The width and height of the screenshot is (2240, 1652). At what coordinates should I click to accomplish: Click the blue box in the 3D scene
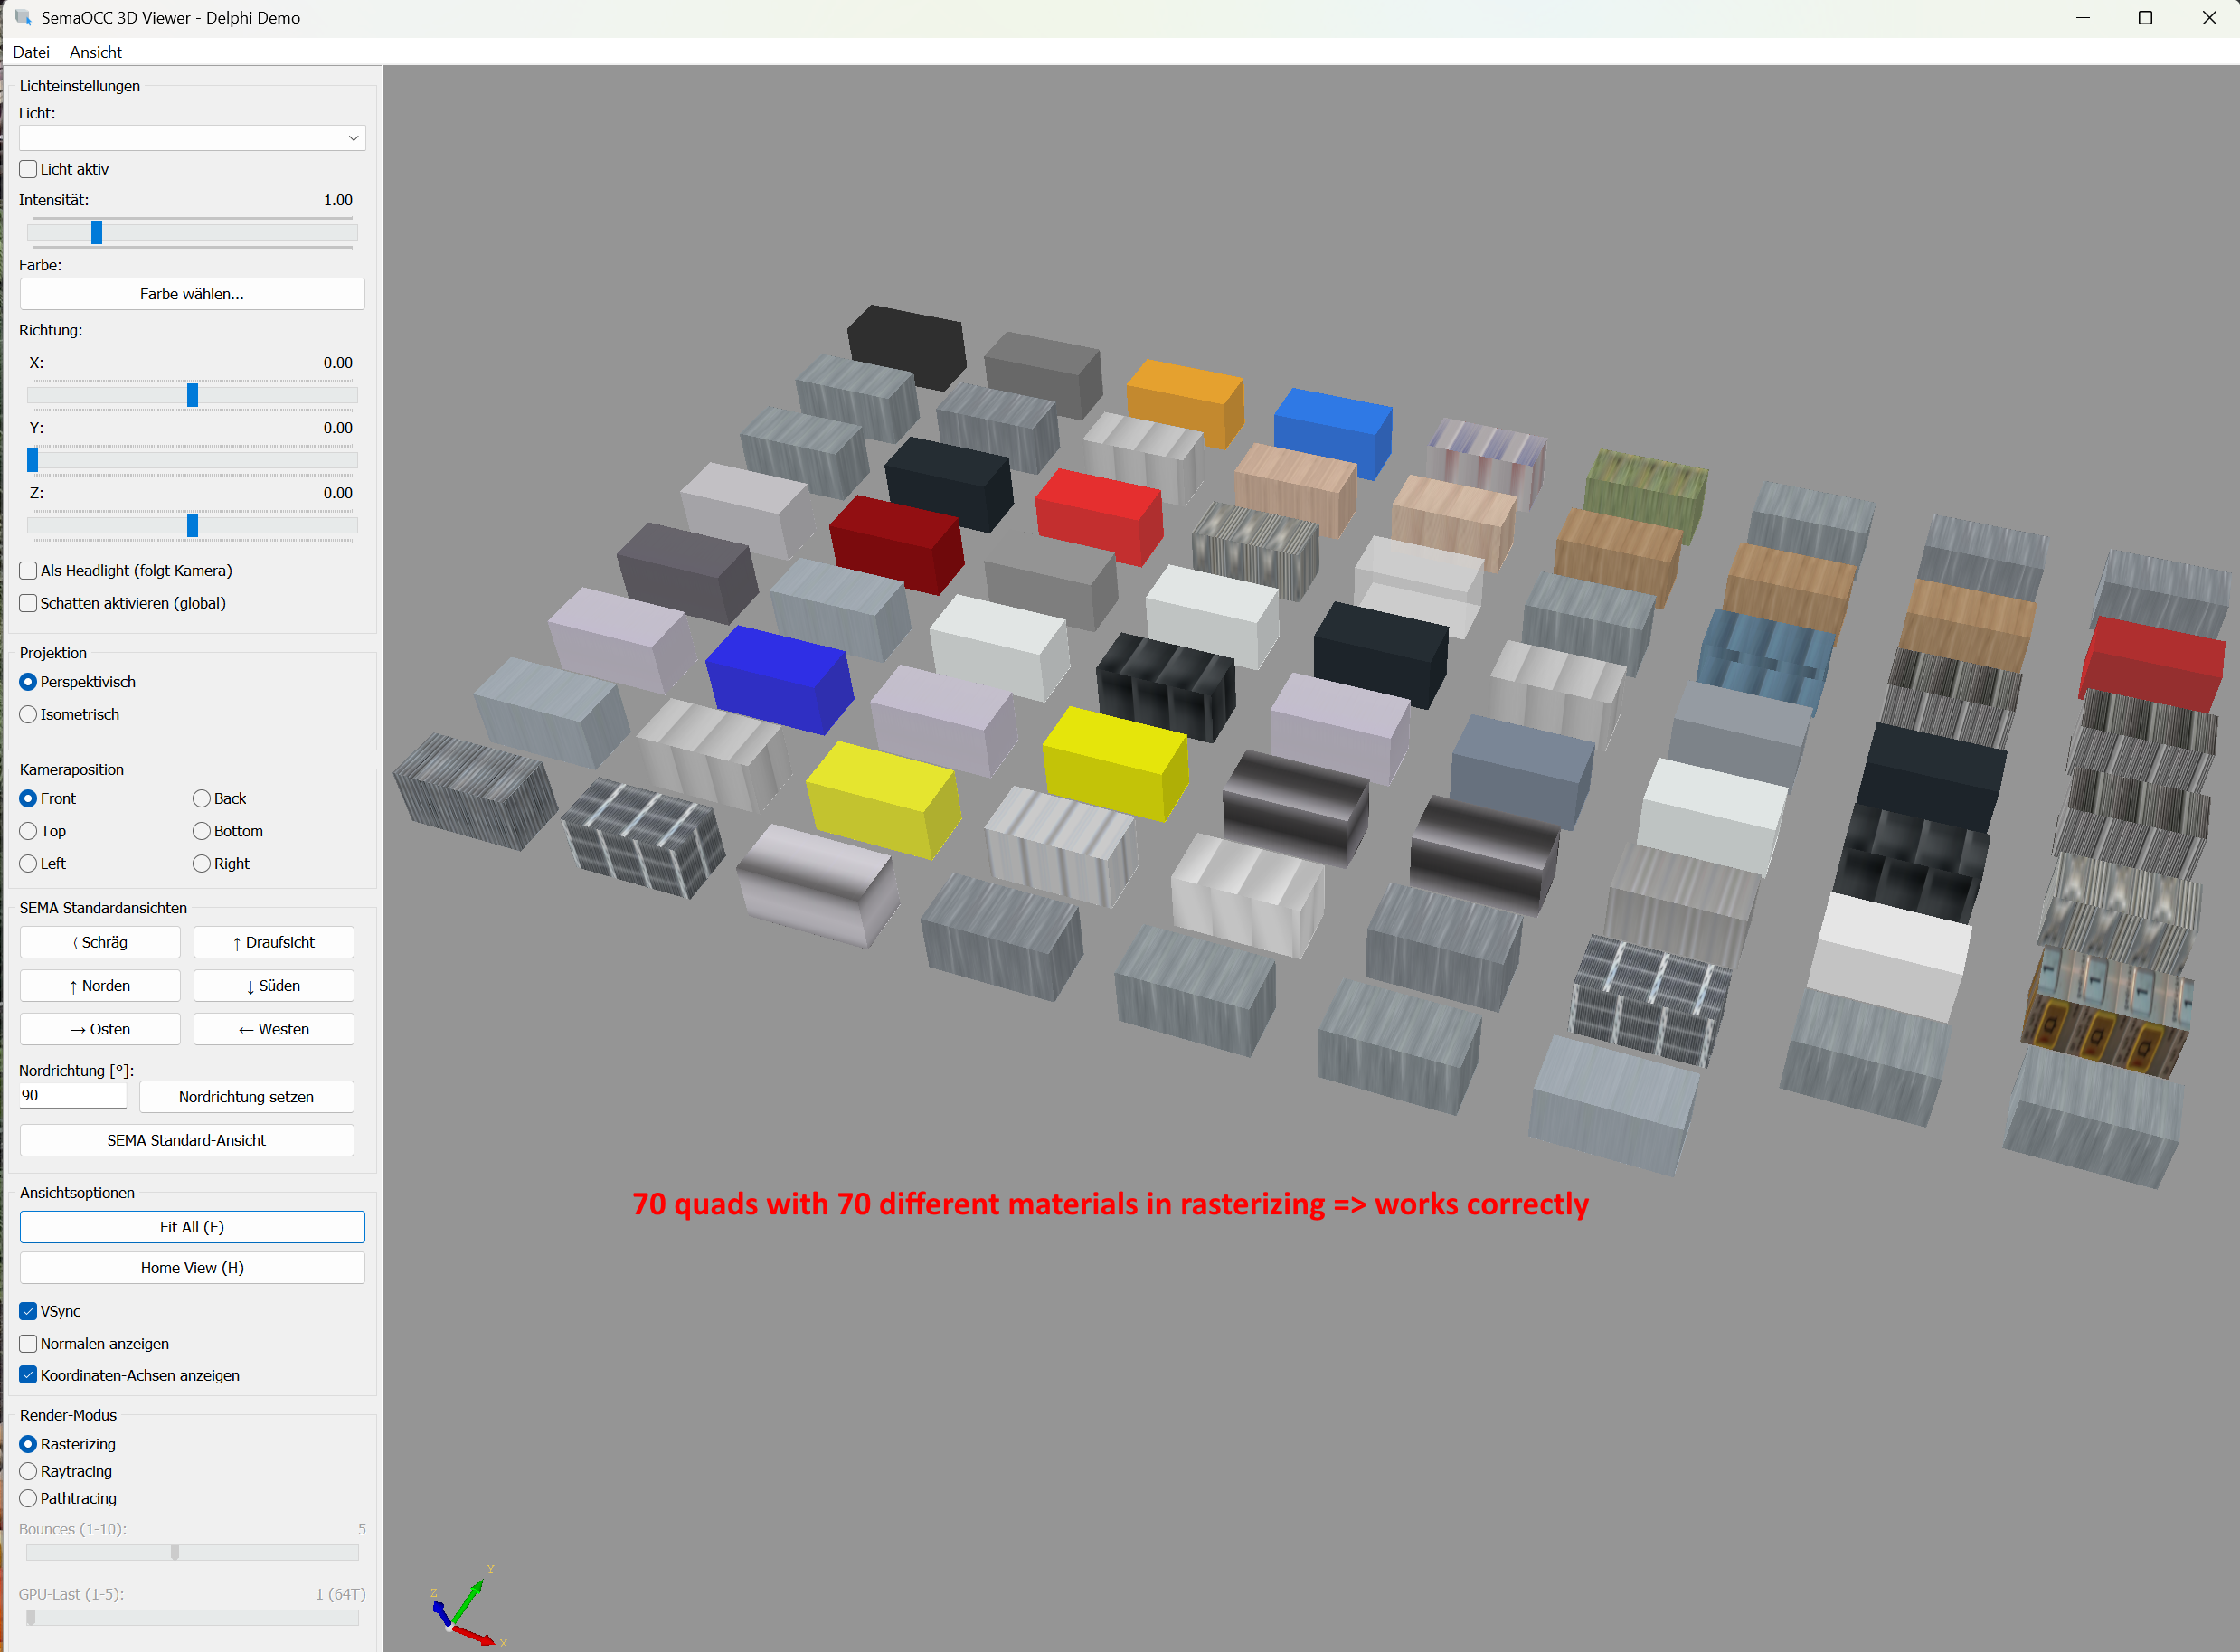point(779,675)
